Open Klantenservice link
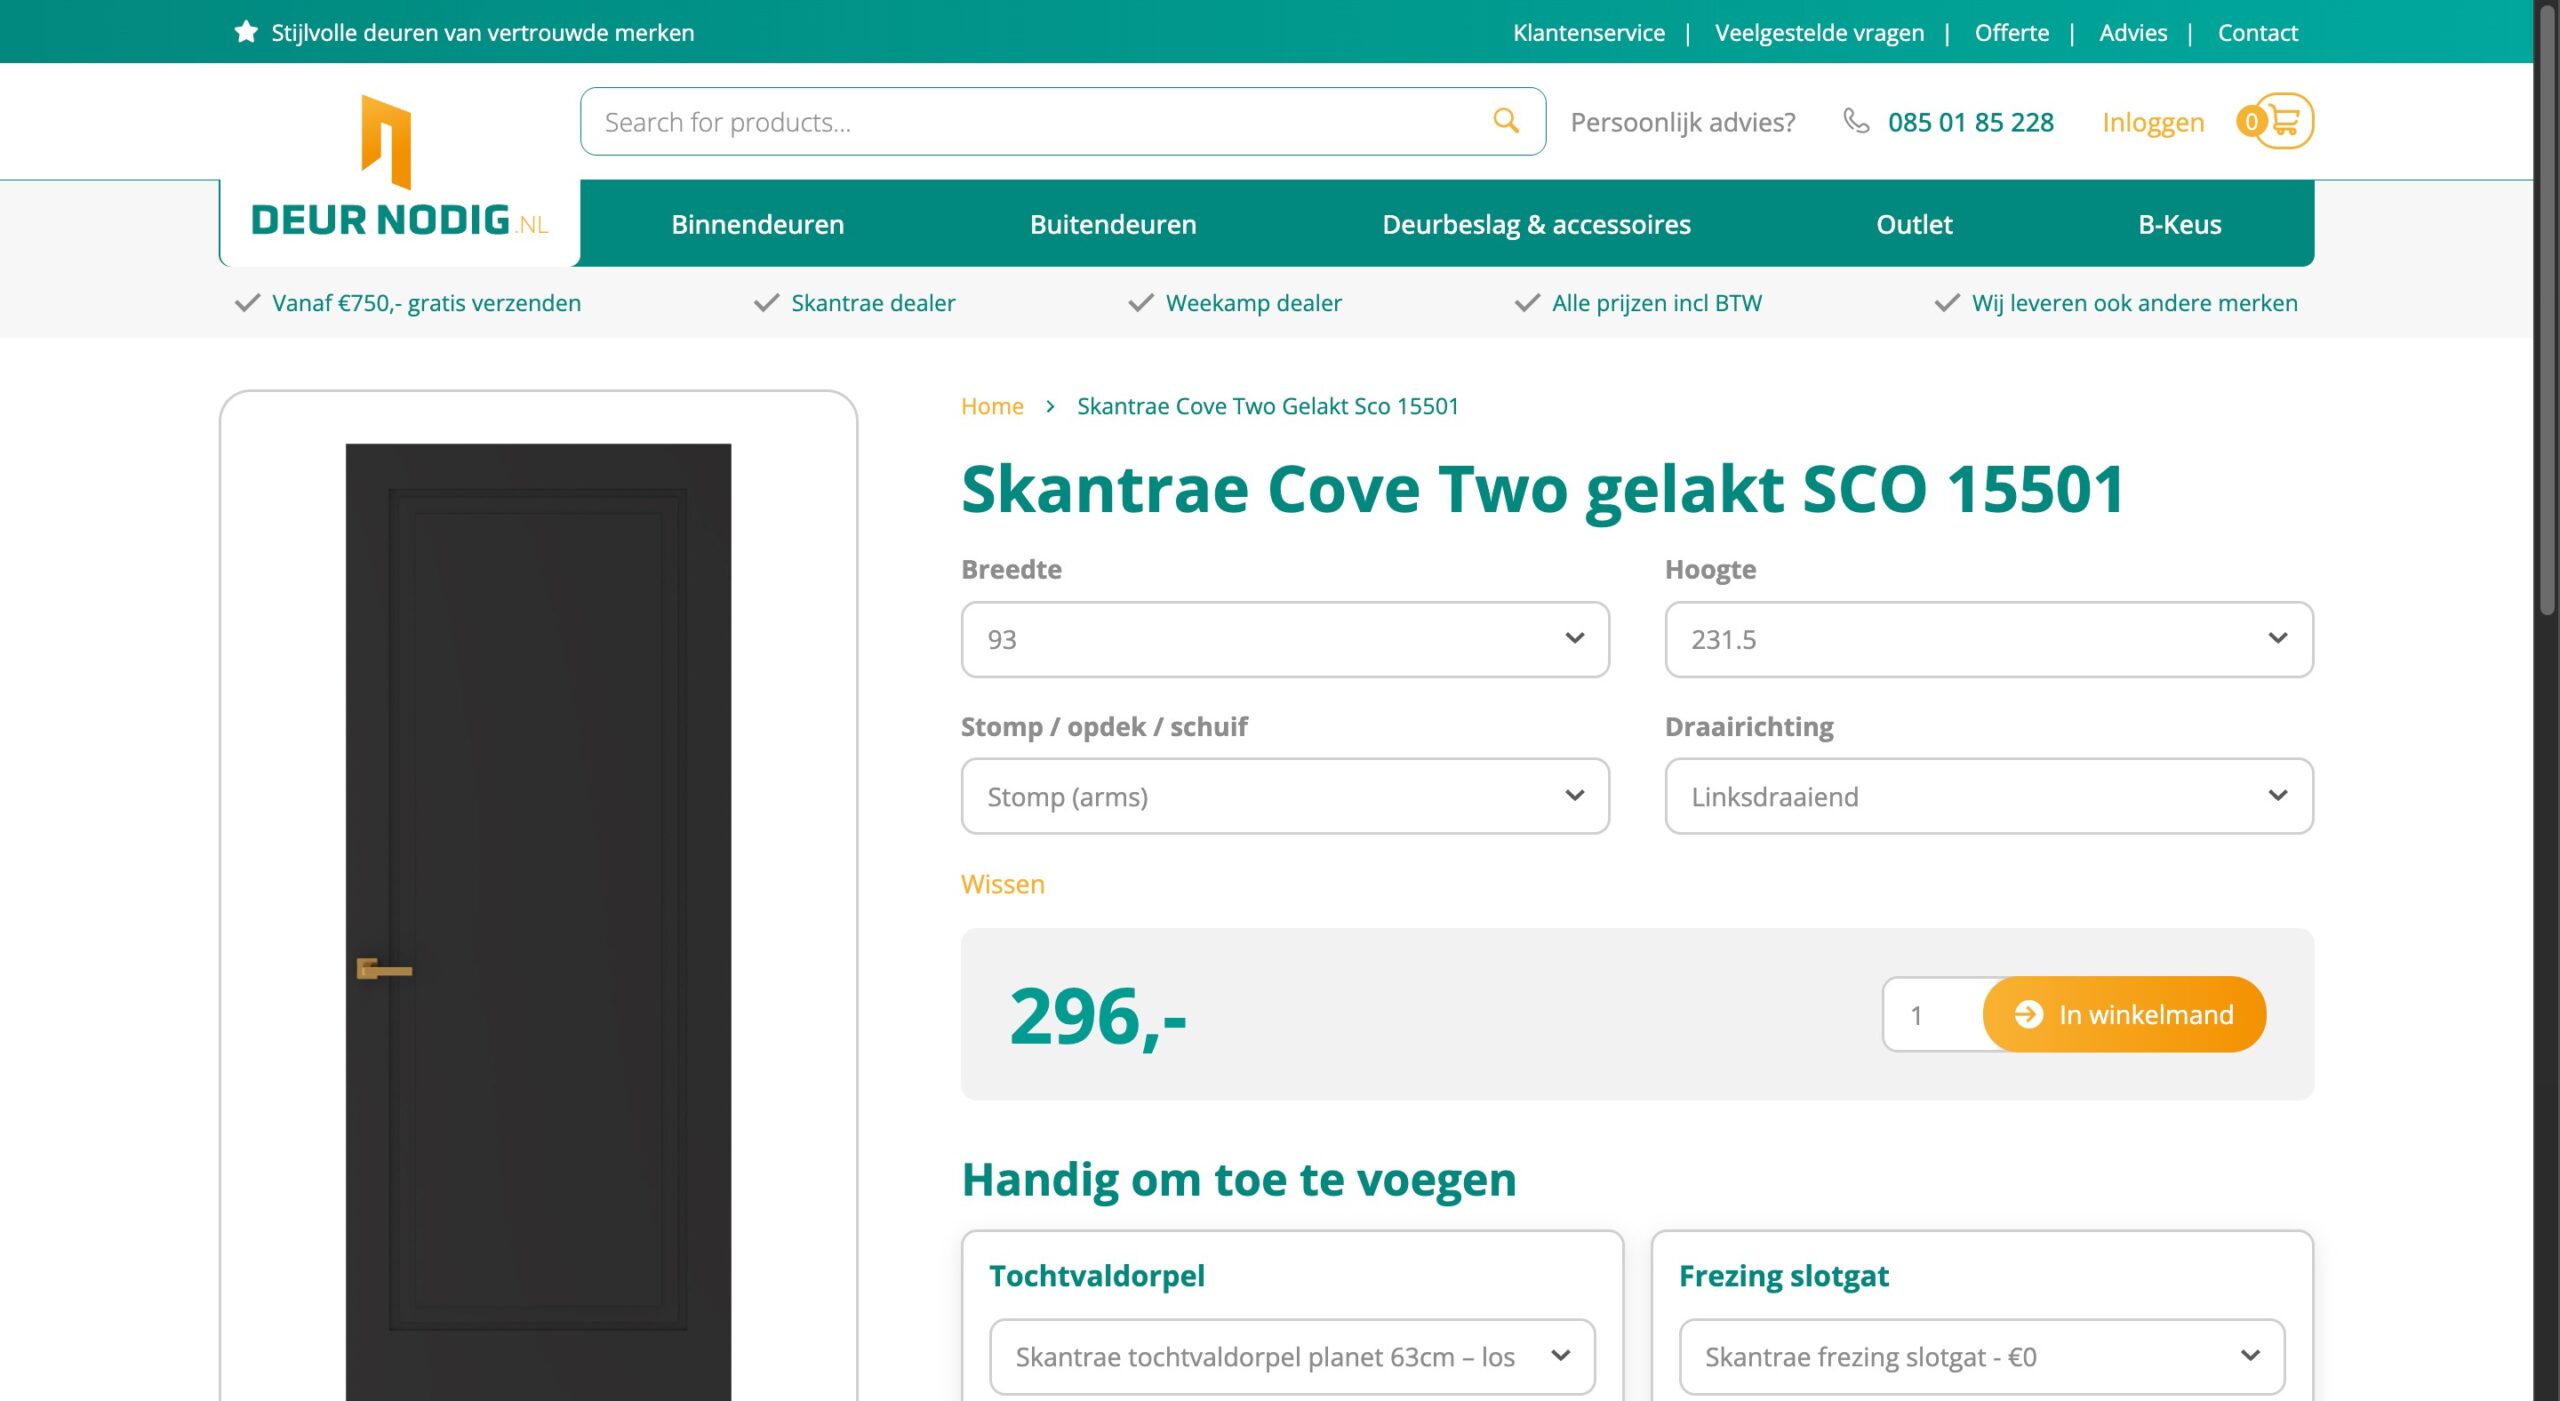 [1588, 33]
